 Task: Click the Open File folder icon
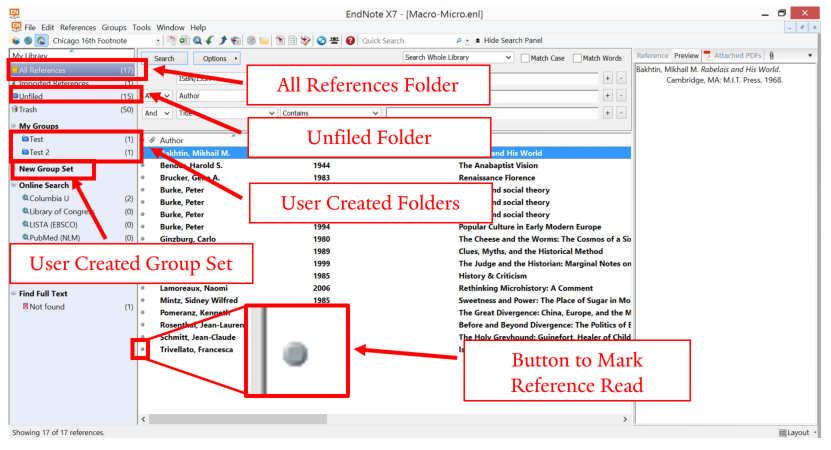click(x=264, y=41)
